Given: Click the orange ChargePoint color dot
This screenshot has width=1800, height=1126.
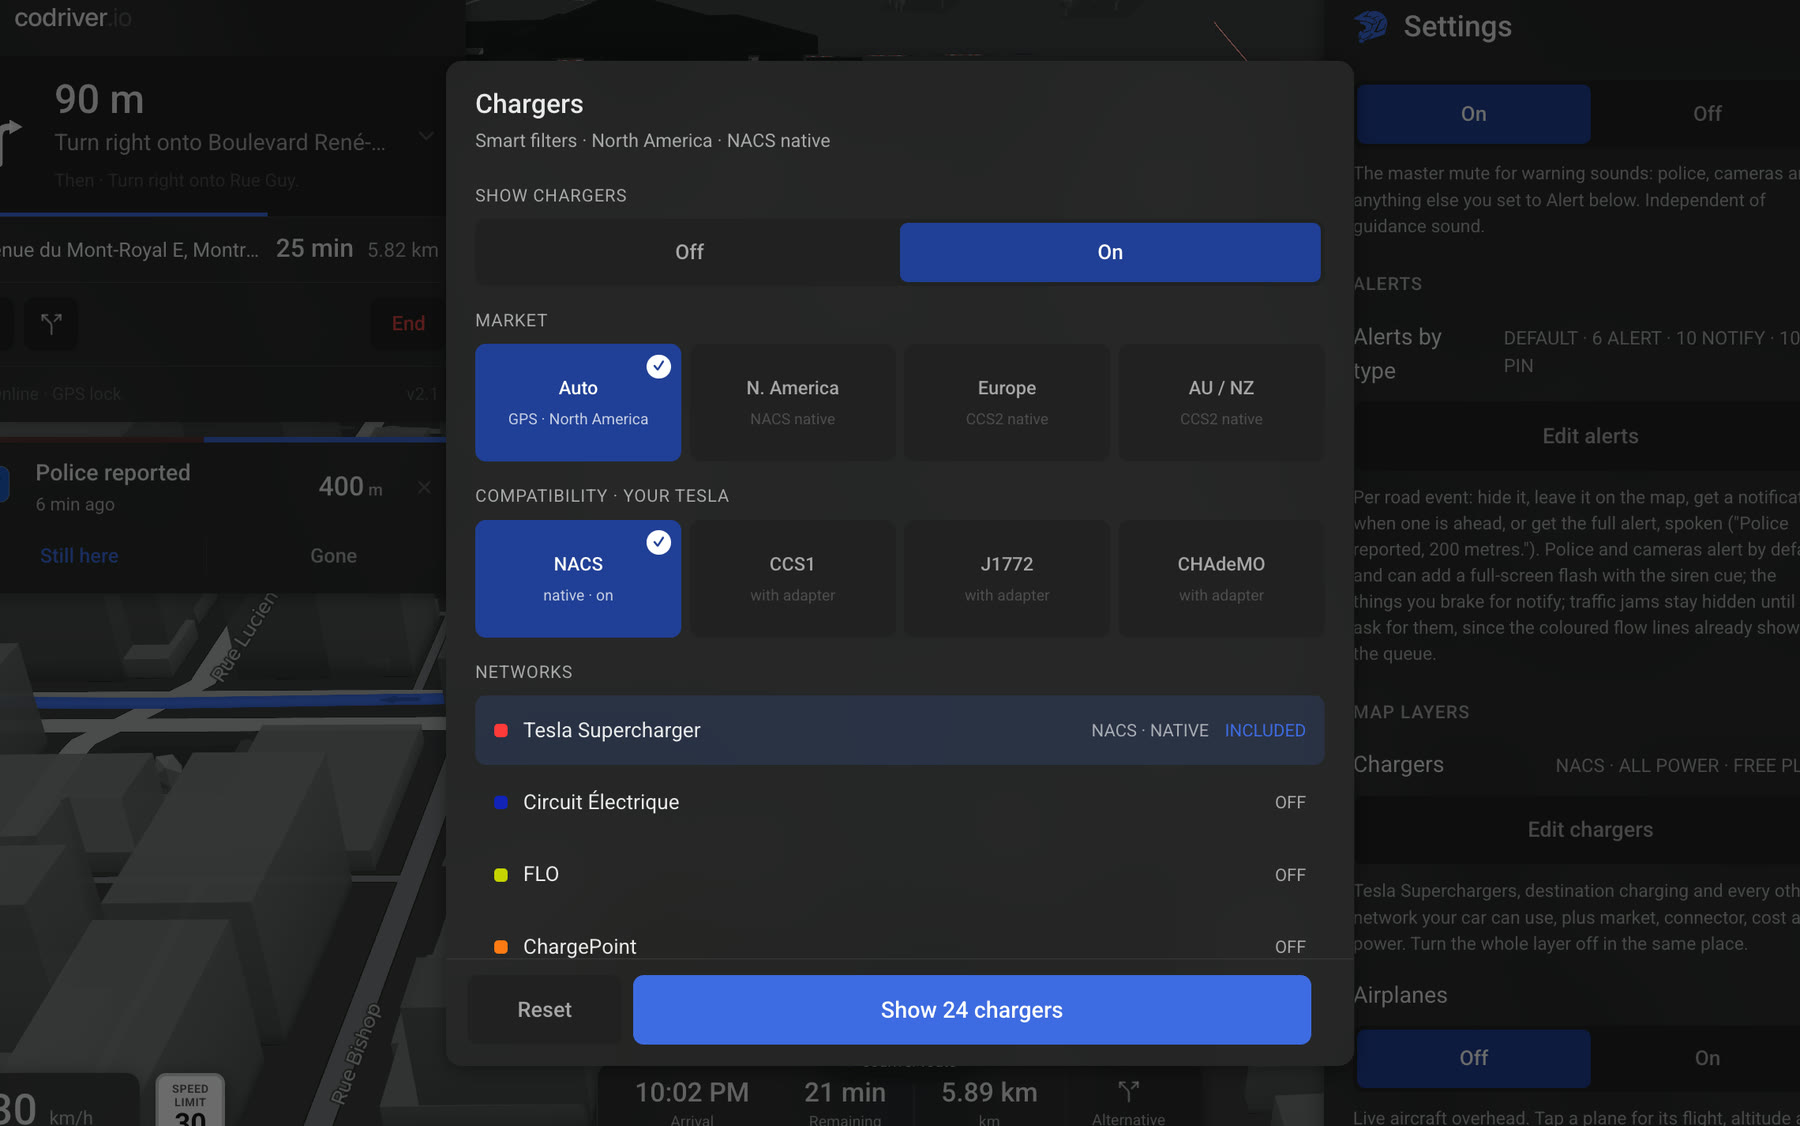Looking at the screenshot, I should coord(501,947).
